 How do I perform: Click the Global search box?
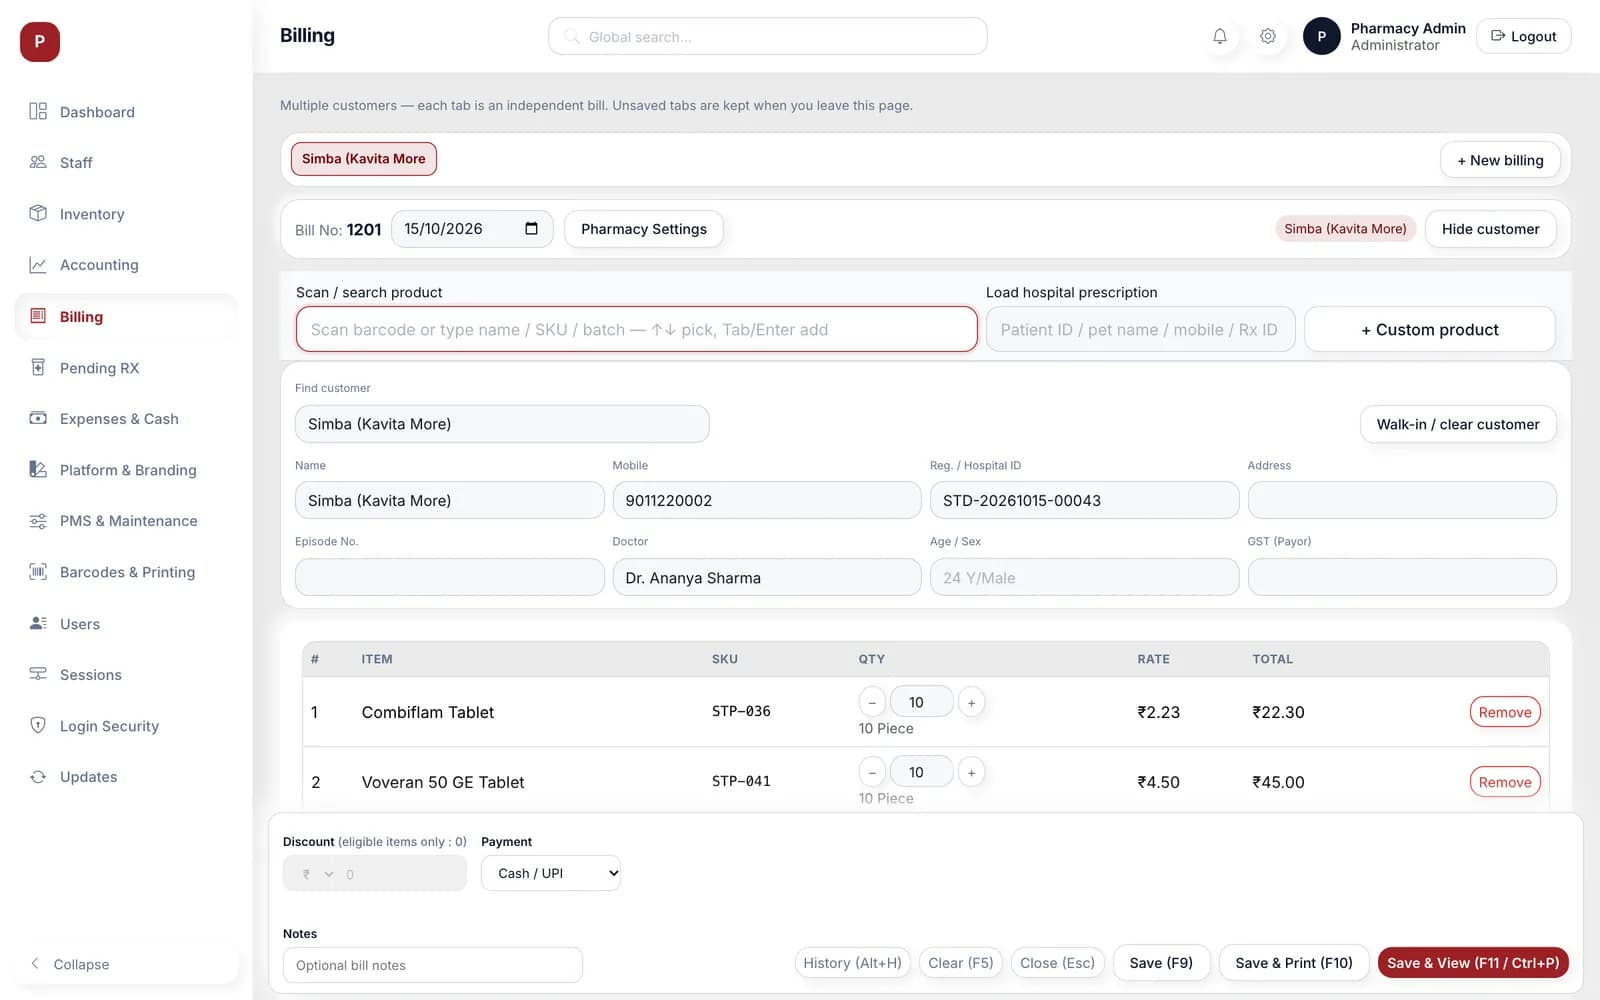click(x=768, y=36)
